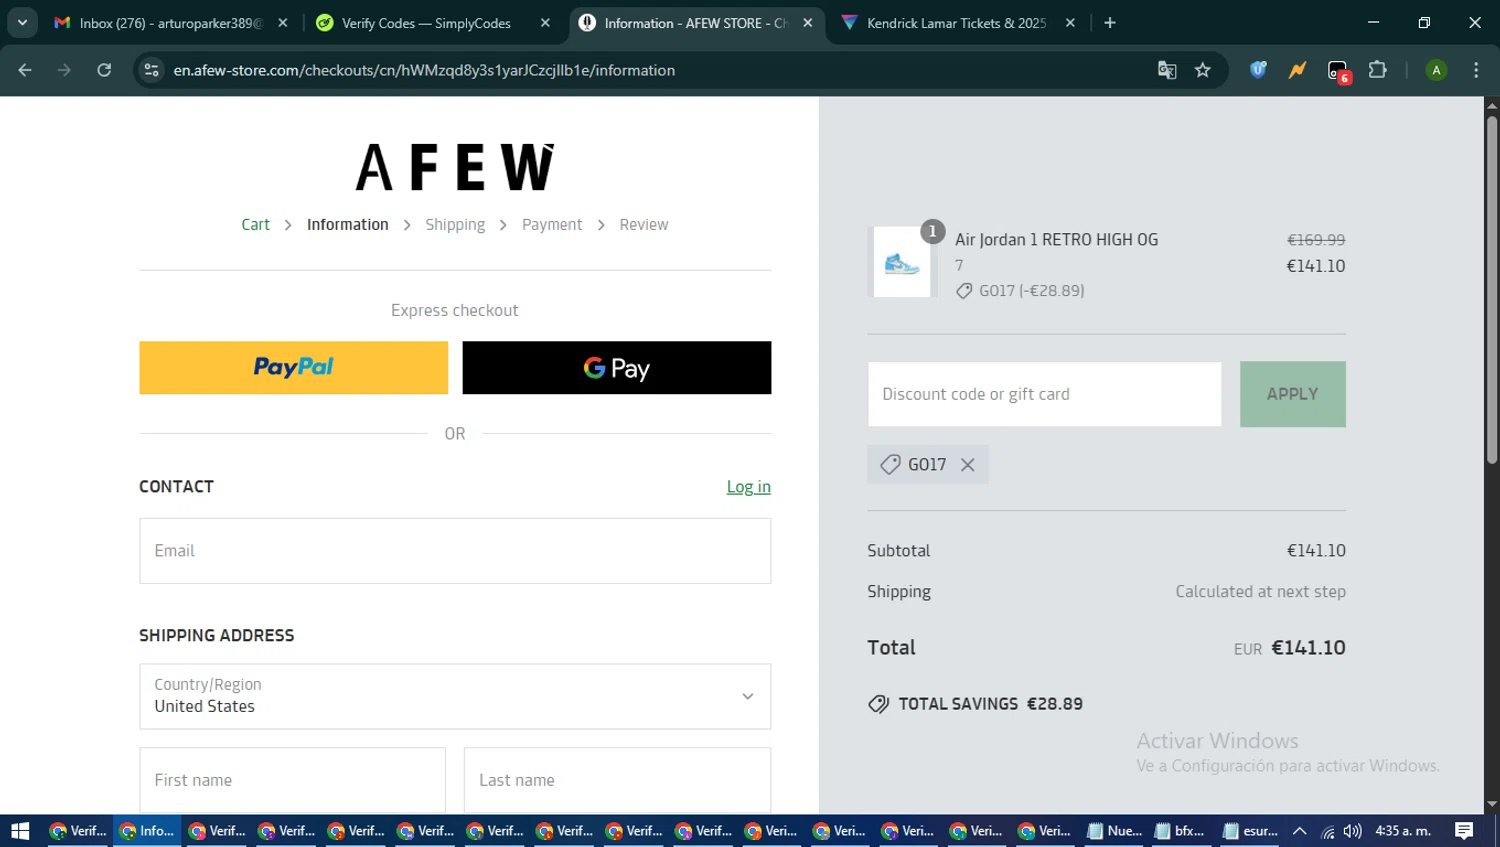The image size is (1500, 847).
Task: Open the esur... Notepad taskbar item
Action: [x=1250, y=831]
